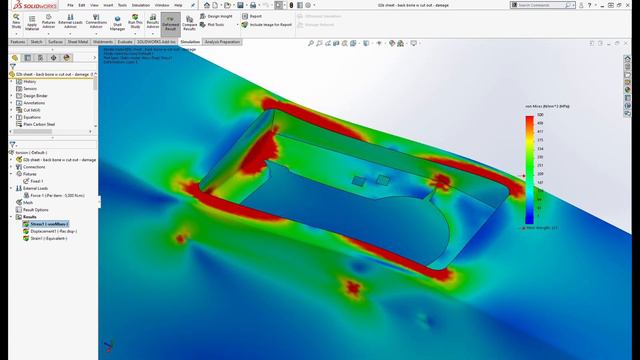Screen dimensions: 640x360
Task: Expand the Run This Study dropdown arrow
Action: click(x=135, y=33)
